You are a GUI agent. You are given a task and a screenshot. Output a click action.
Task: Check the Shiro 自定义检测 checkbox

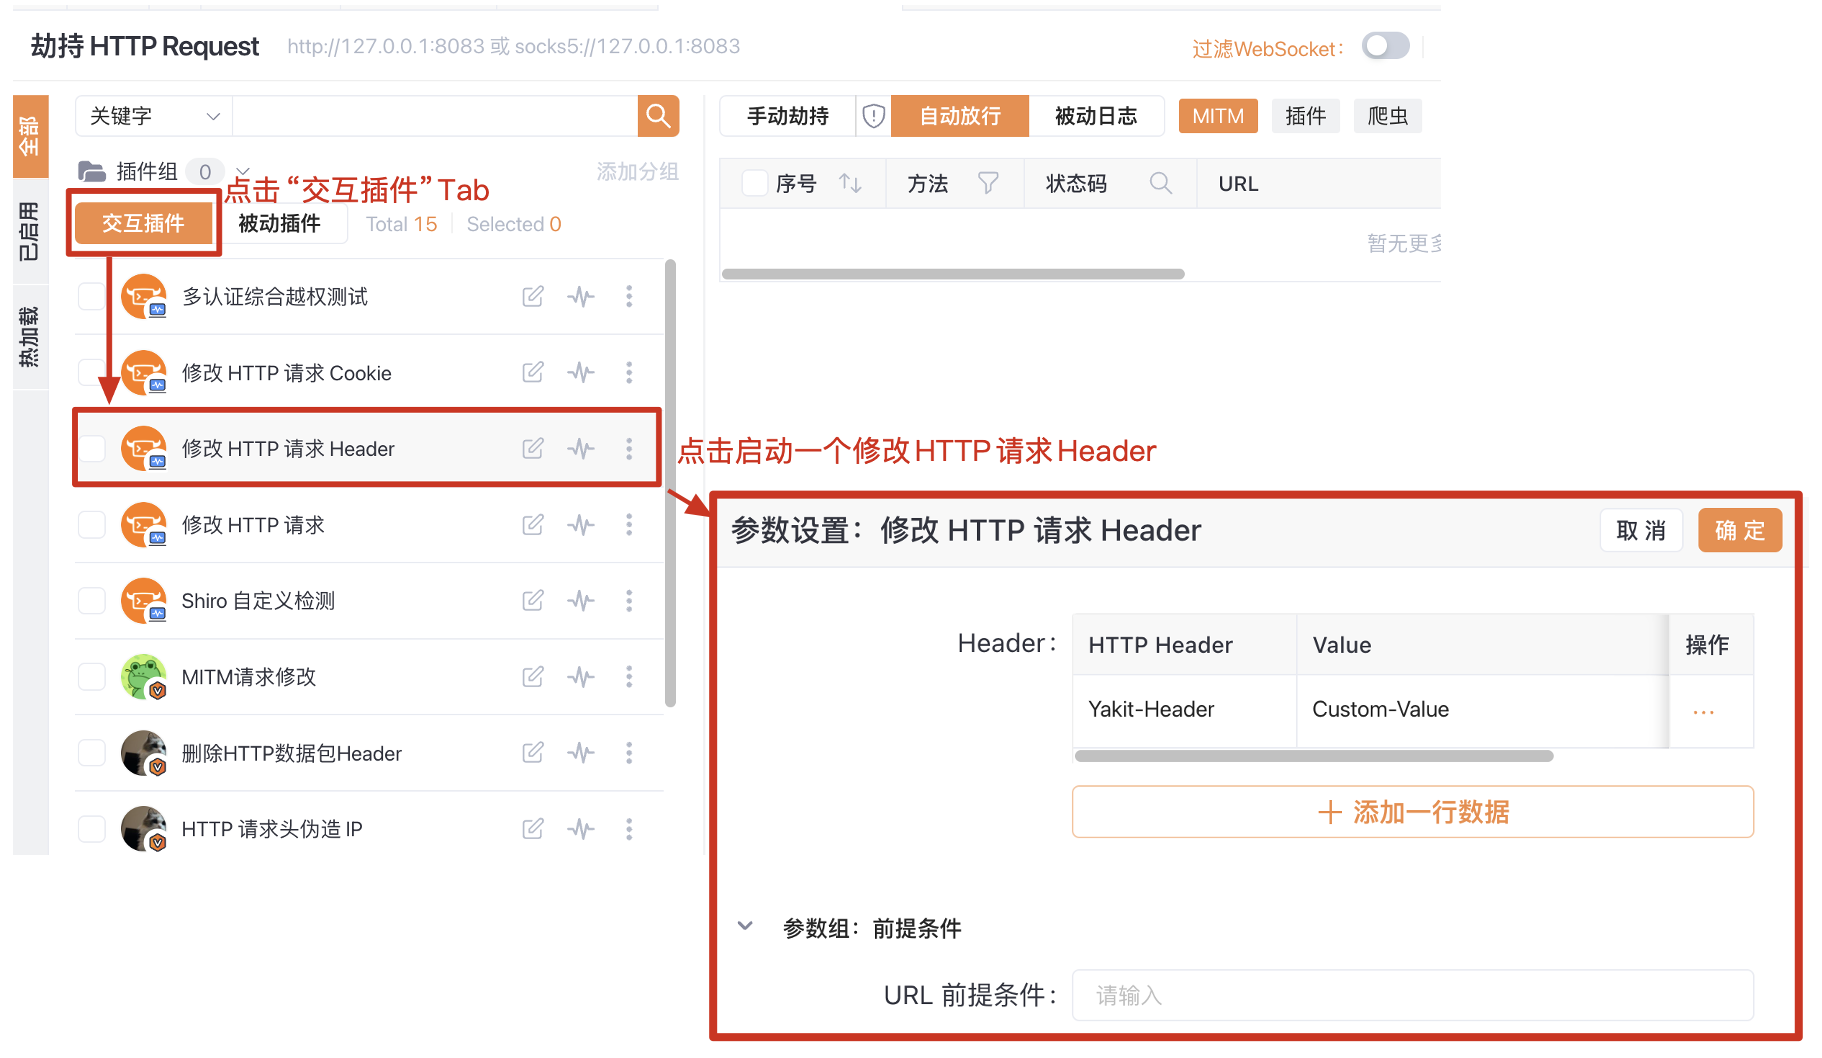pos(92,600)
